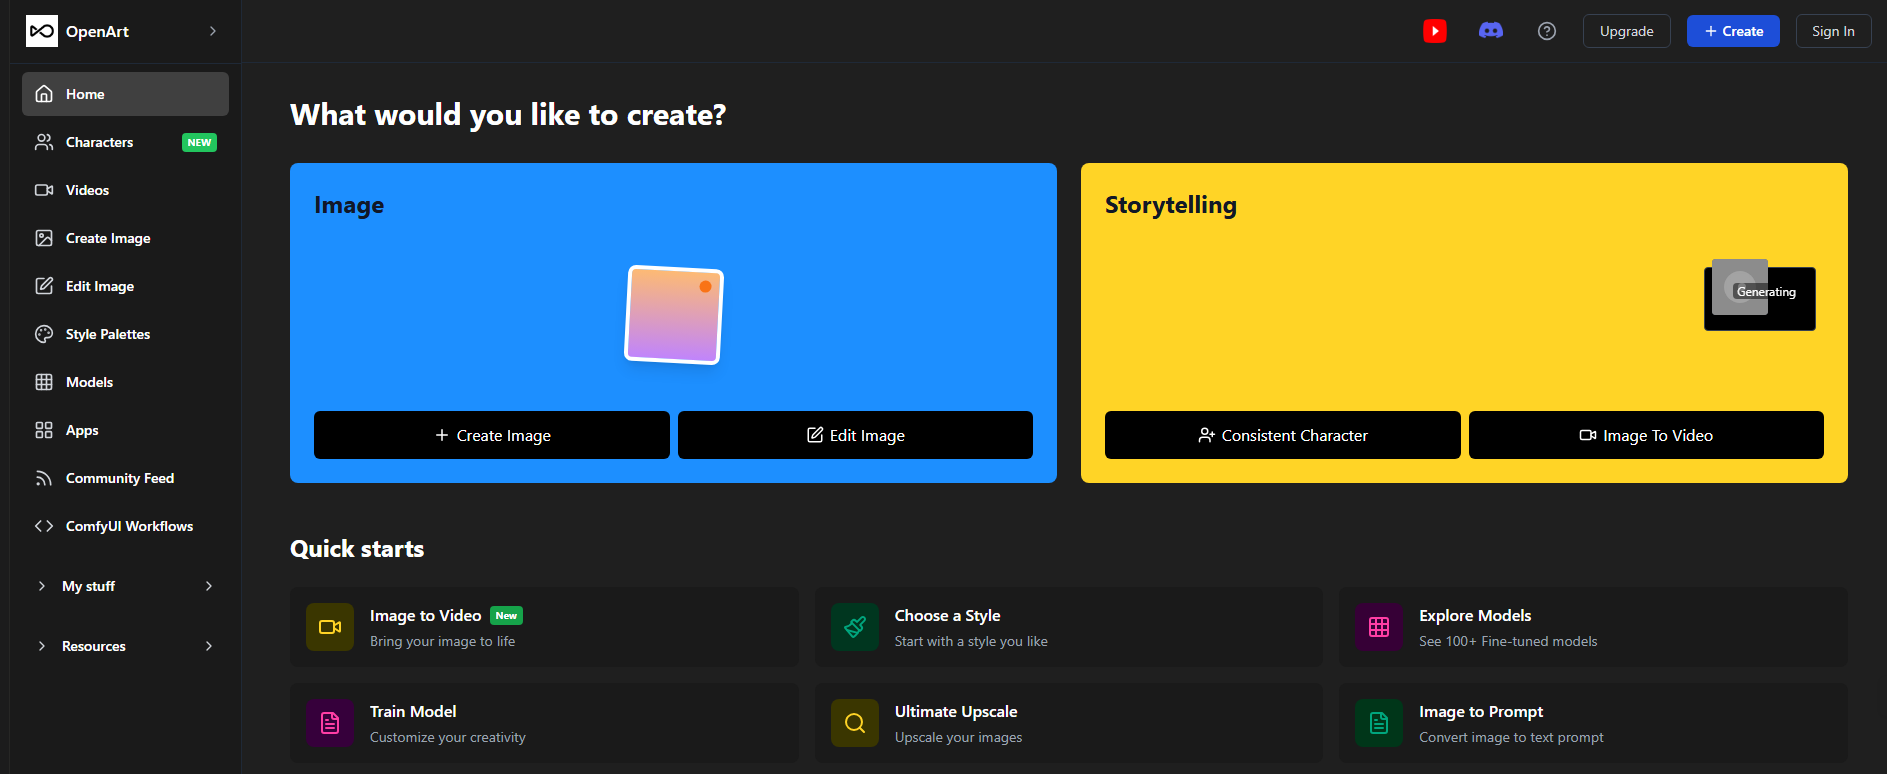Go to Community Feed in sidebar
Screen dimensions: 1887x774
coord(119,478)
